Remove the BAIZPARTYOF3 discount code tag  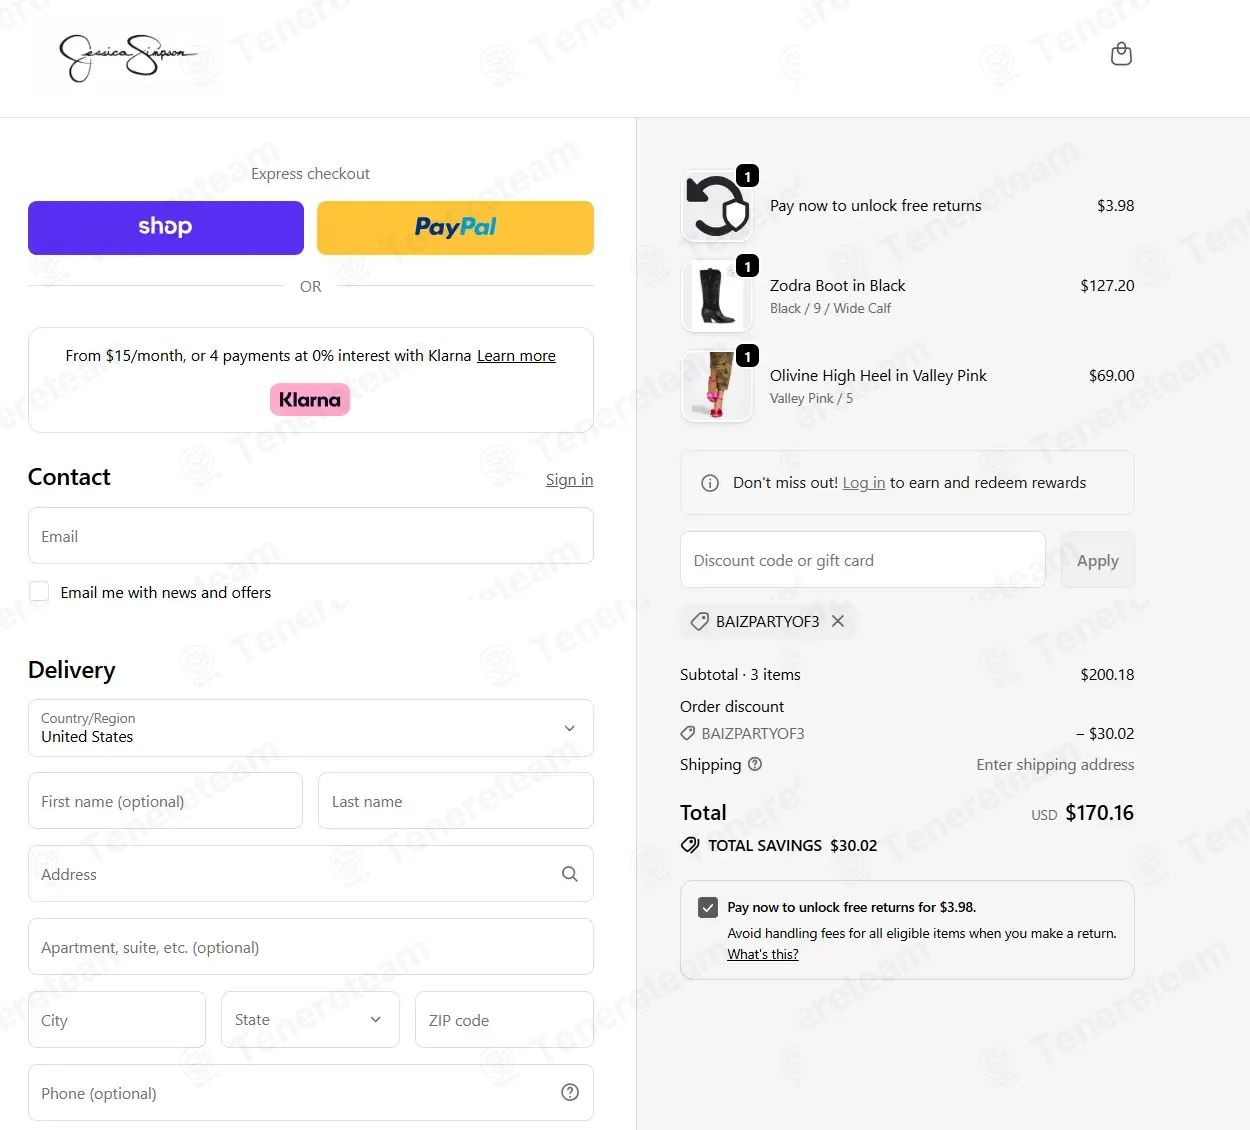pos(838,621)
